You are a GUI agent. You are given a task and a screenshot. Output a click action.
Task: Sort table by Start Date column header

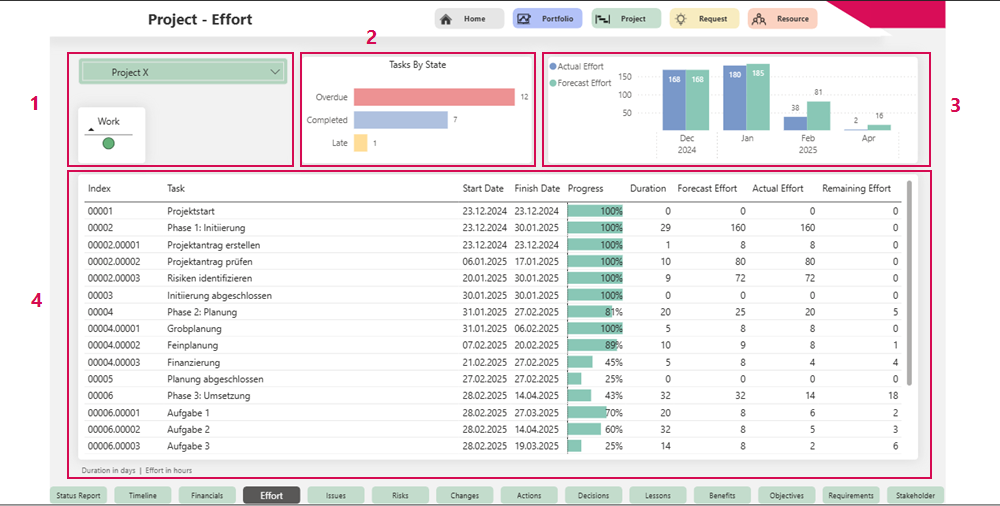(483, 188)
